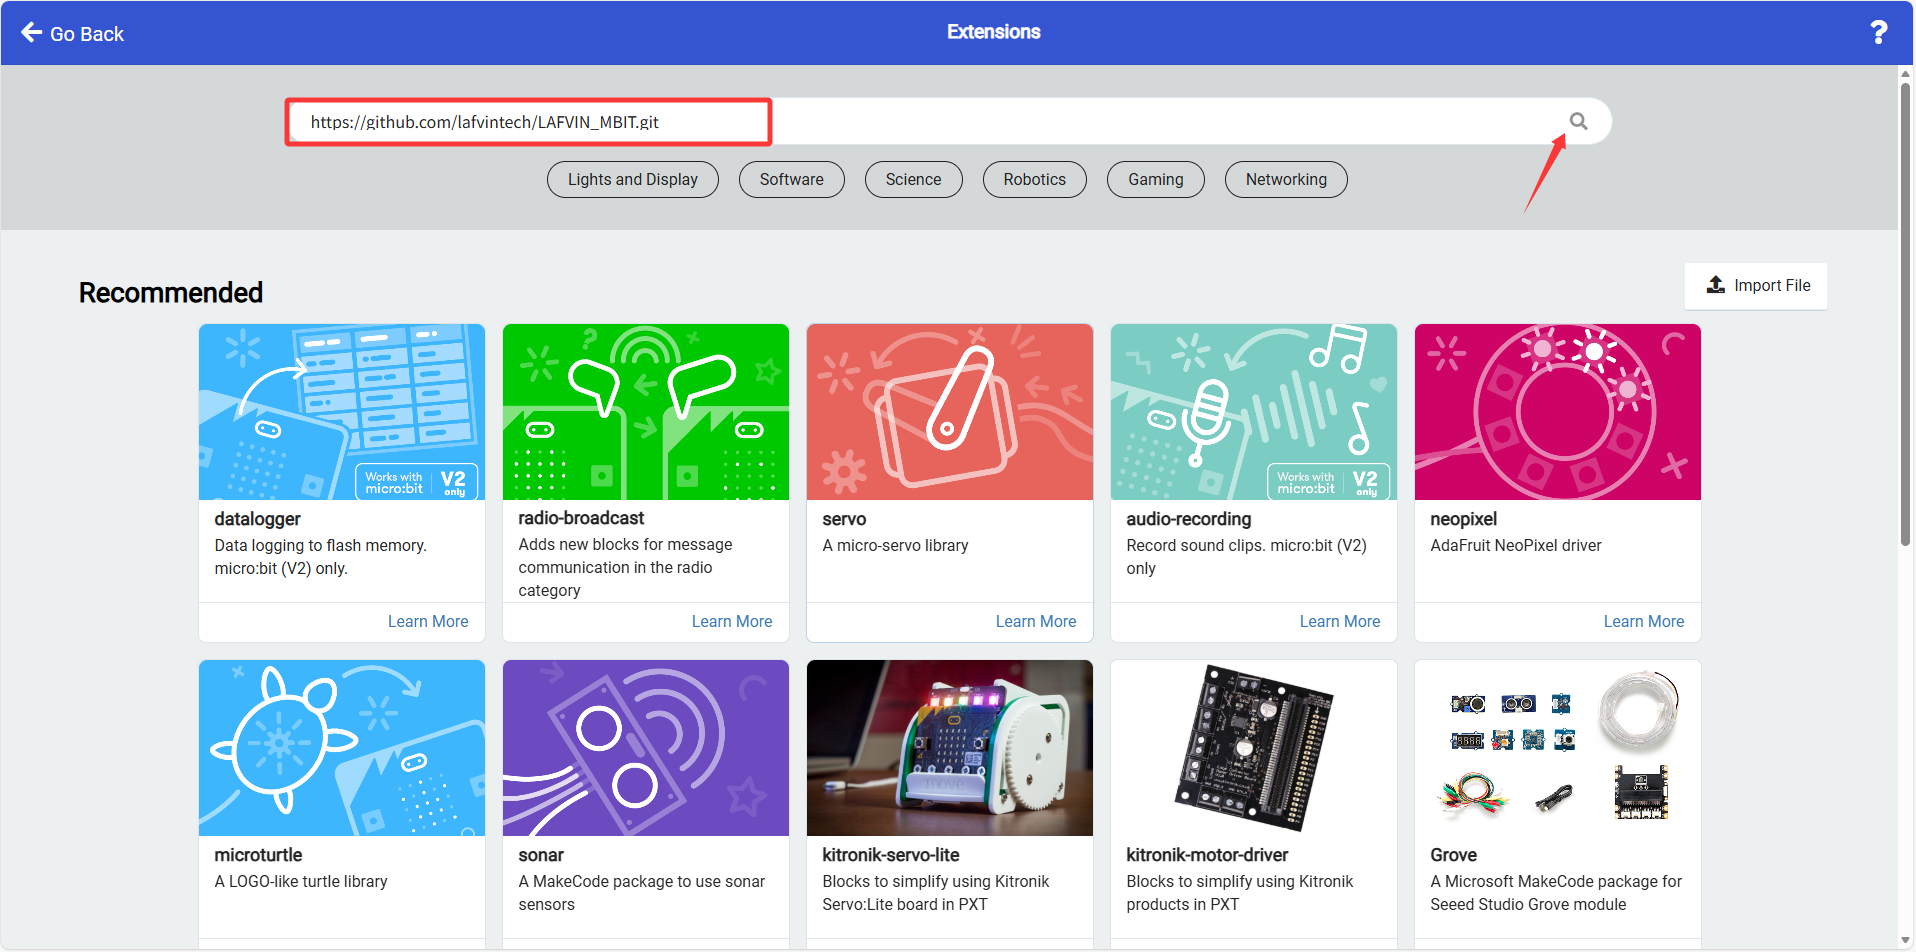Open the help question mark icon
1916x952 pixels.
pyautogui.click(x=1879, y=32)
